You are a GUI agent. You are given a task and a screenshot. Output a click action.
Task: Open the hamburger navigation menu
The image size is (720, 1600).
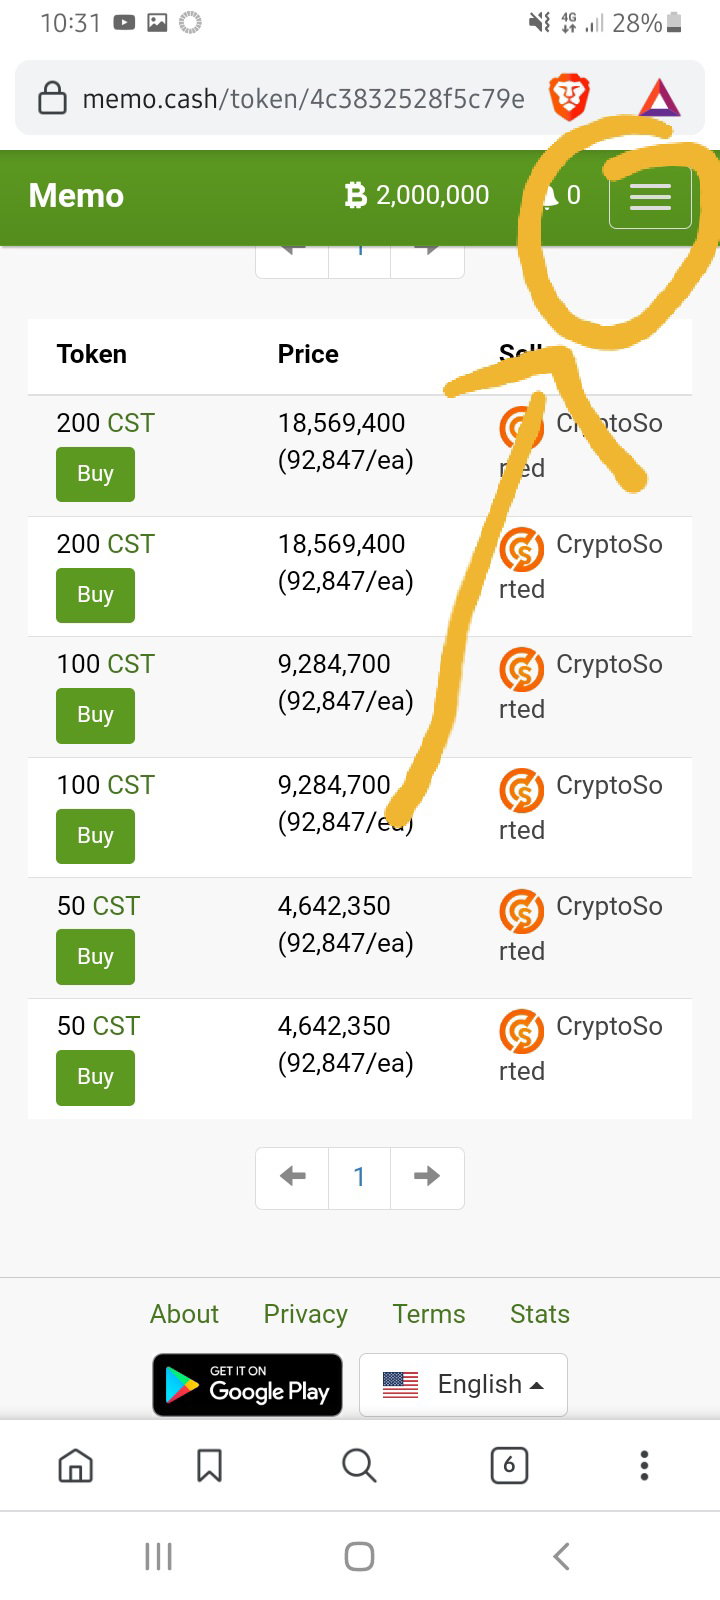click(x=650, y=197)
